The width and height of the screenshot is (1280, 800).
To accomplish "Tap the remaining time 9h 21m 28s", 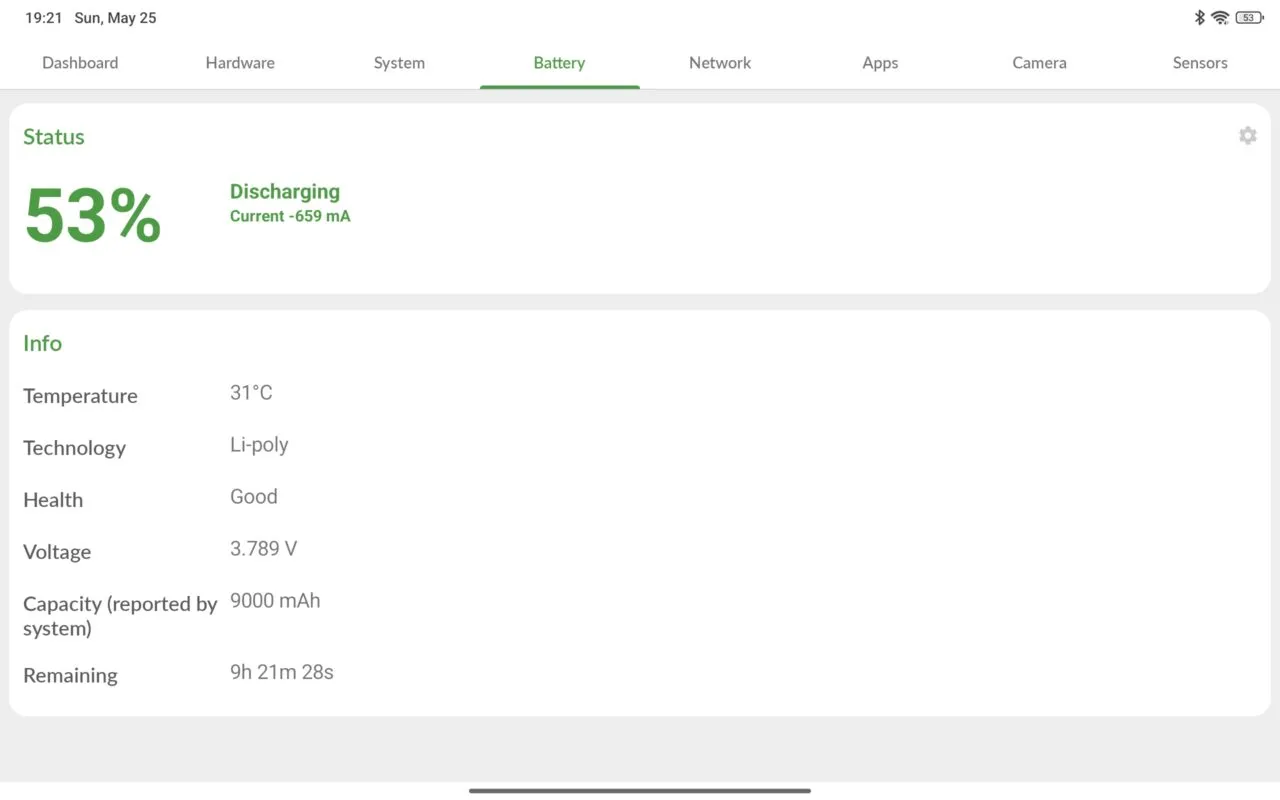I will [282, 672].
